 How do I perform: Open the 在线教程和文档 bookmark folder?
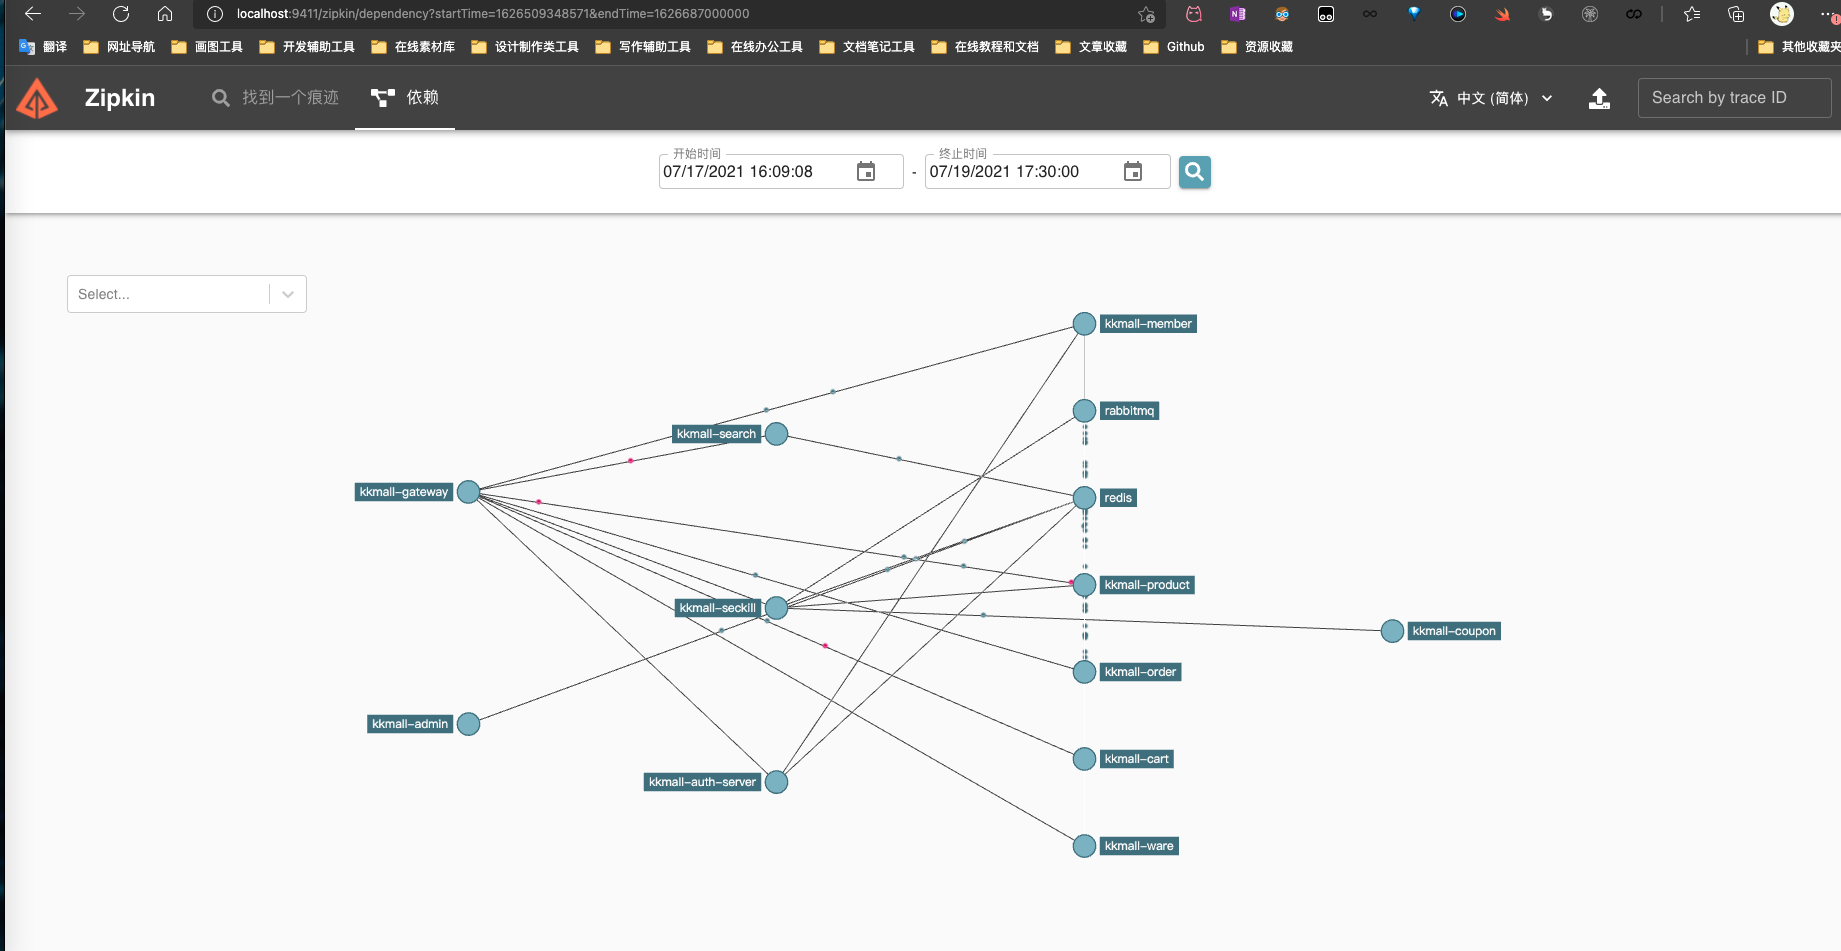(985, 47)
